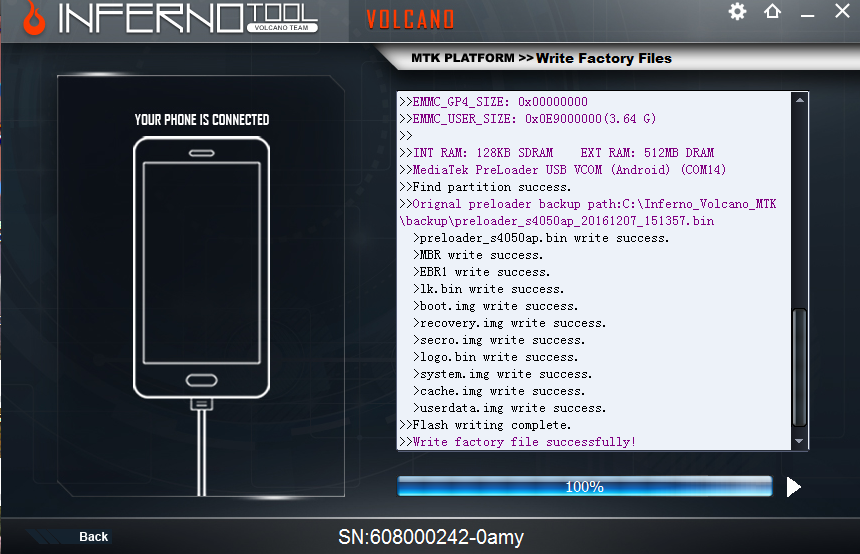Select 'boot.img write success.' line
Screen dimensions: 860x554
pyautogui.click(x=496, y=306)
